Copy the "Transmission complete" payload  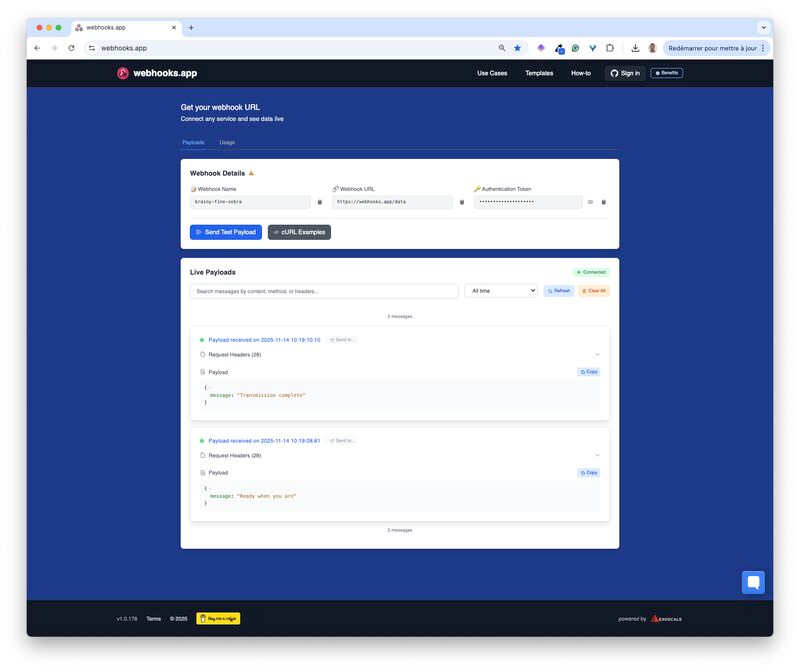(x=589, y=372)
